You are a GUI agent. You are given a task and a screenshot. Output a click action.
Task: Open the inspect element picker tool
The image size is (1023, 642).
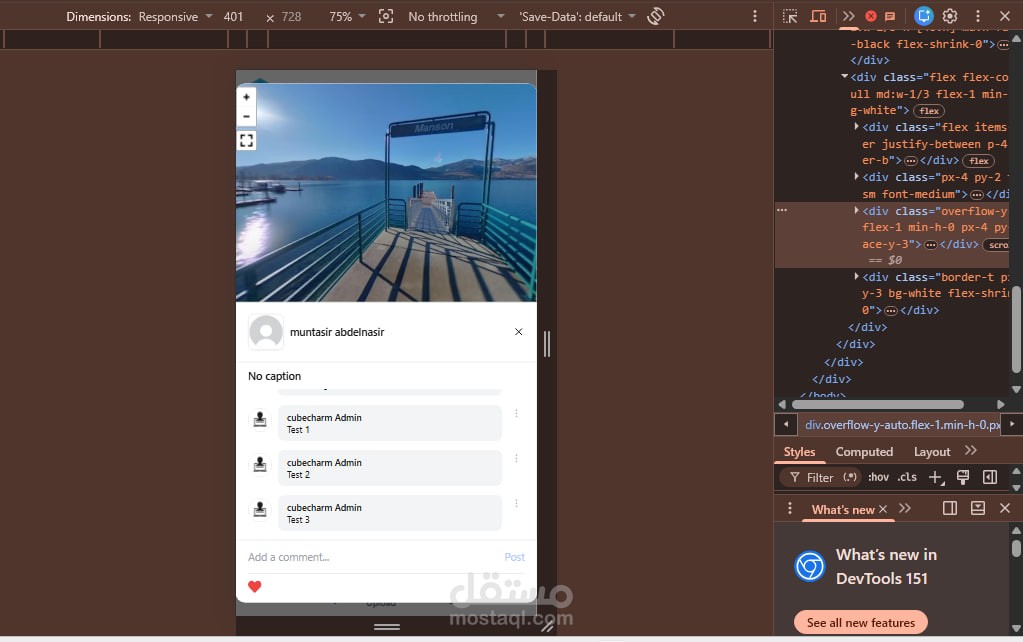point(790,16)
